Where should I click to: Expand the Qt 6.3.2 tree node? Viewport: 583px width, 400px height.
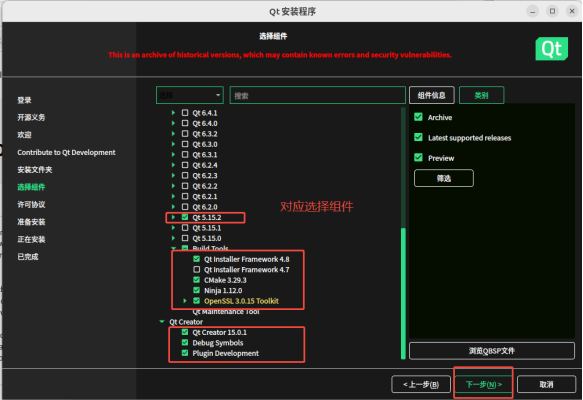pyautogui.click(x=173, y=133)
